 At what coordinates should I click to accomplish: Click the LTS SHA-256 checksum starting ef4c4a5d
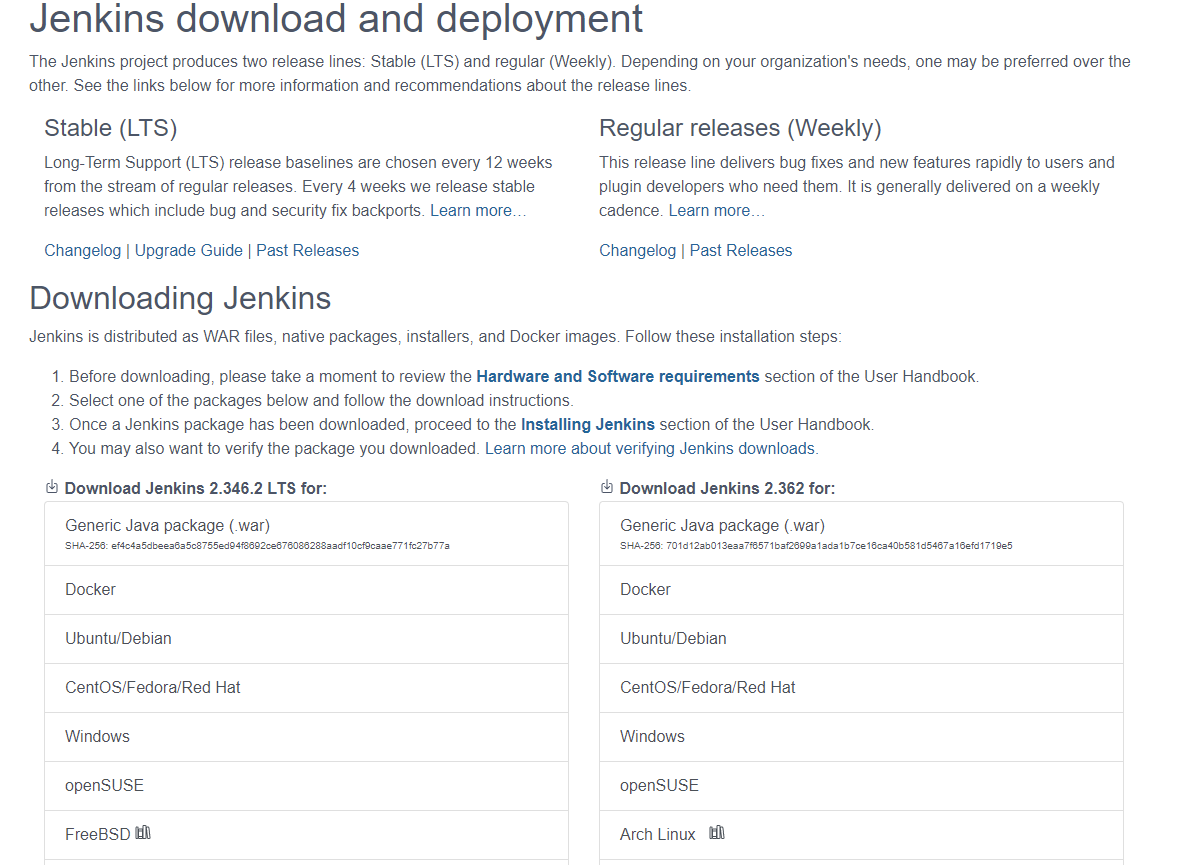point(257,546)
